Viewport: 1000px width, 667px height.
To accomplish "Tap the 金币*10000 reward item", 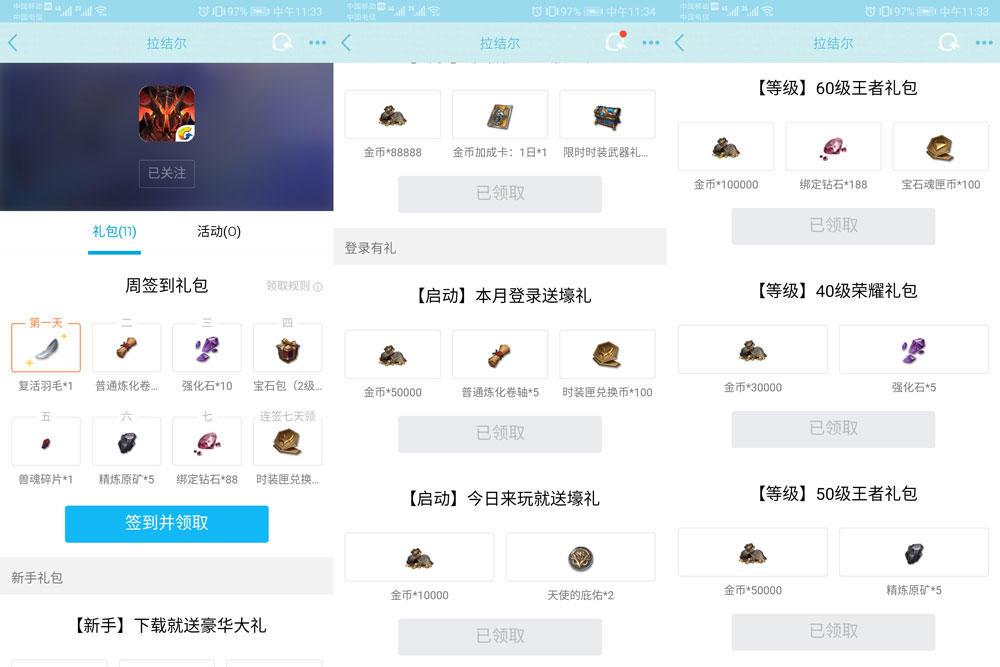I will coord(420,557).
